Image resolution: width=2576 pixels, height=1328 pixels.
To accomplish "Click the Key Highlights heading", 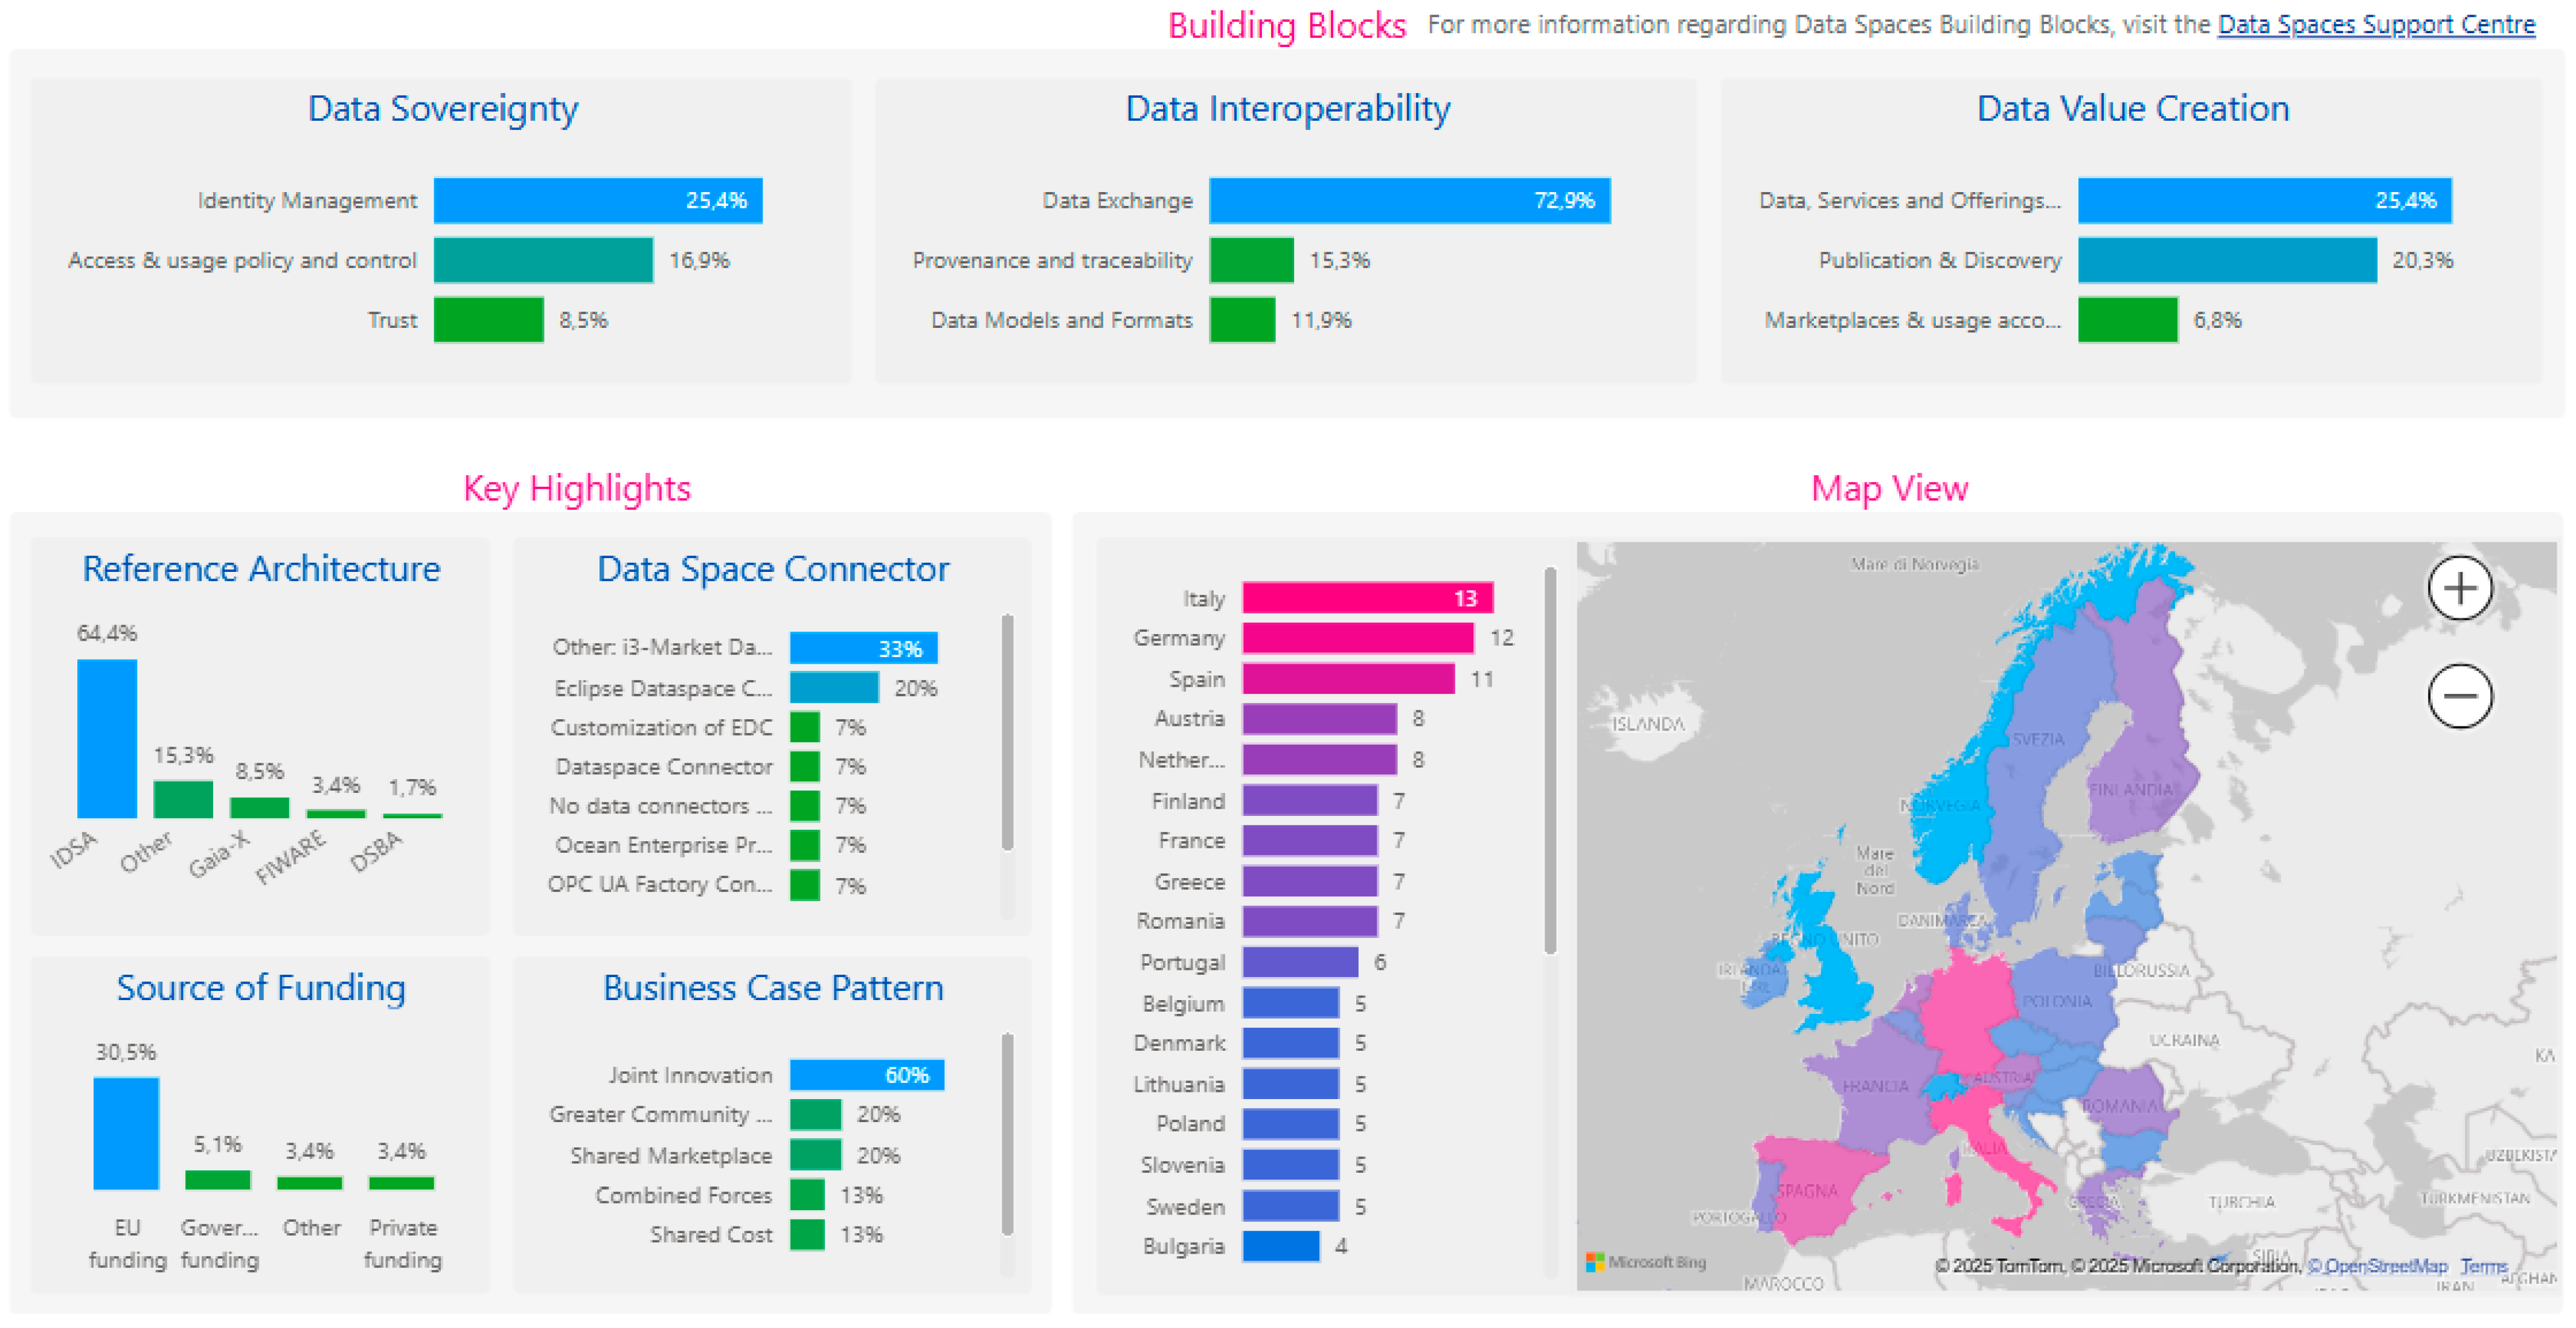I will click(x=577, y=488).
